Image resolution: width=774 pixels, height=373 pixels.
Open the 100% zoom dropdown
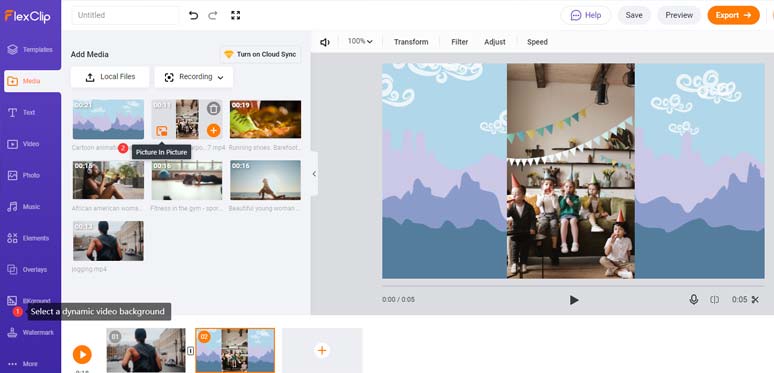(360, 41)
